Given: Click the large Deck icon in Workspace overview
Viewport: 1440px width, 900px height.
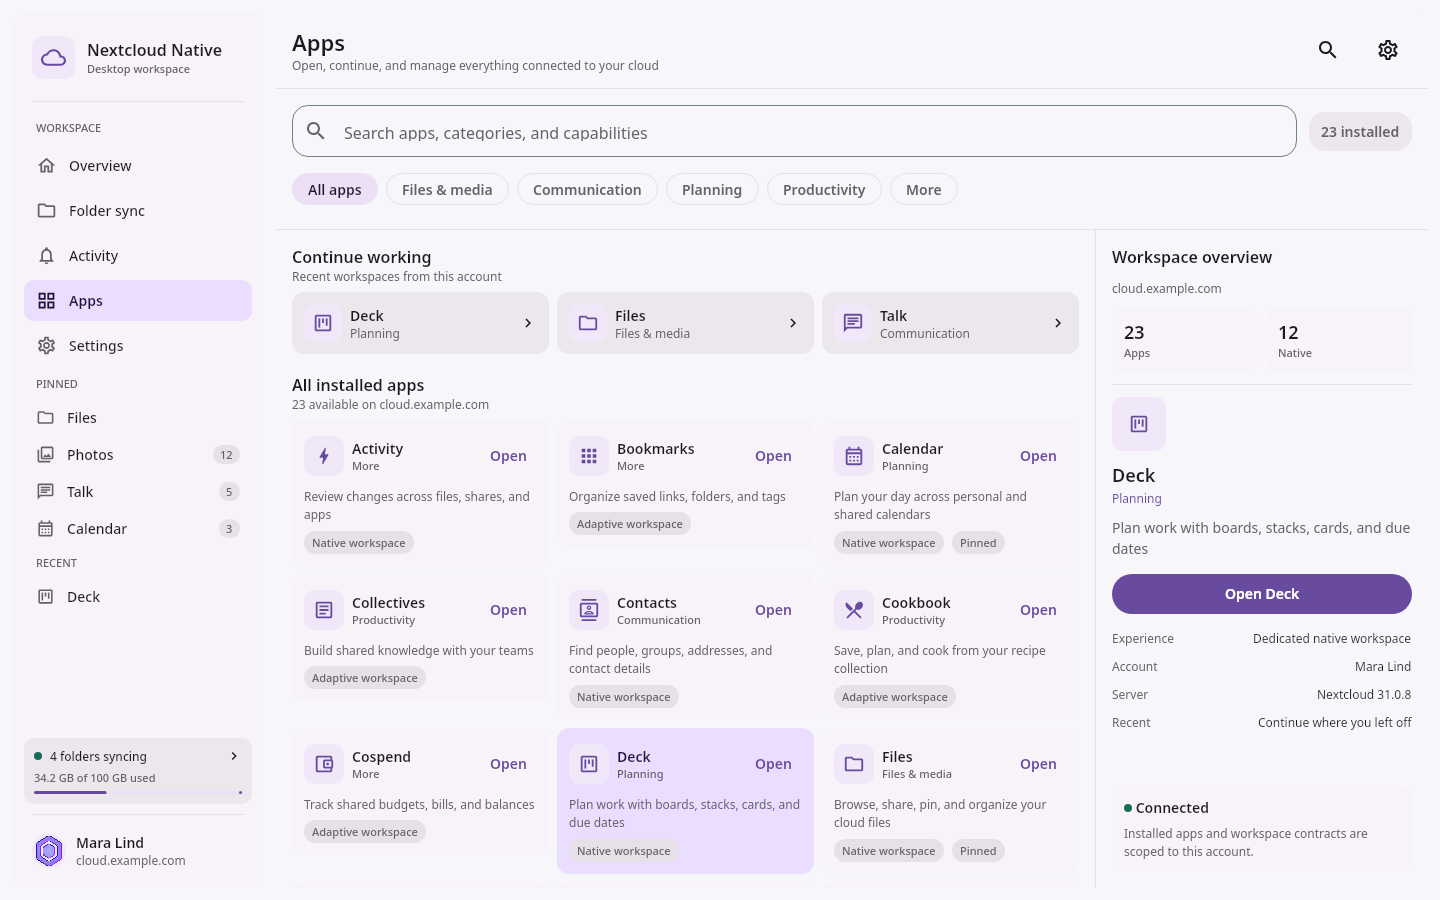Looking at the screenshot, I should (x=1139, y=424).
